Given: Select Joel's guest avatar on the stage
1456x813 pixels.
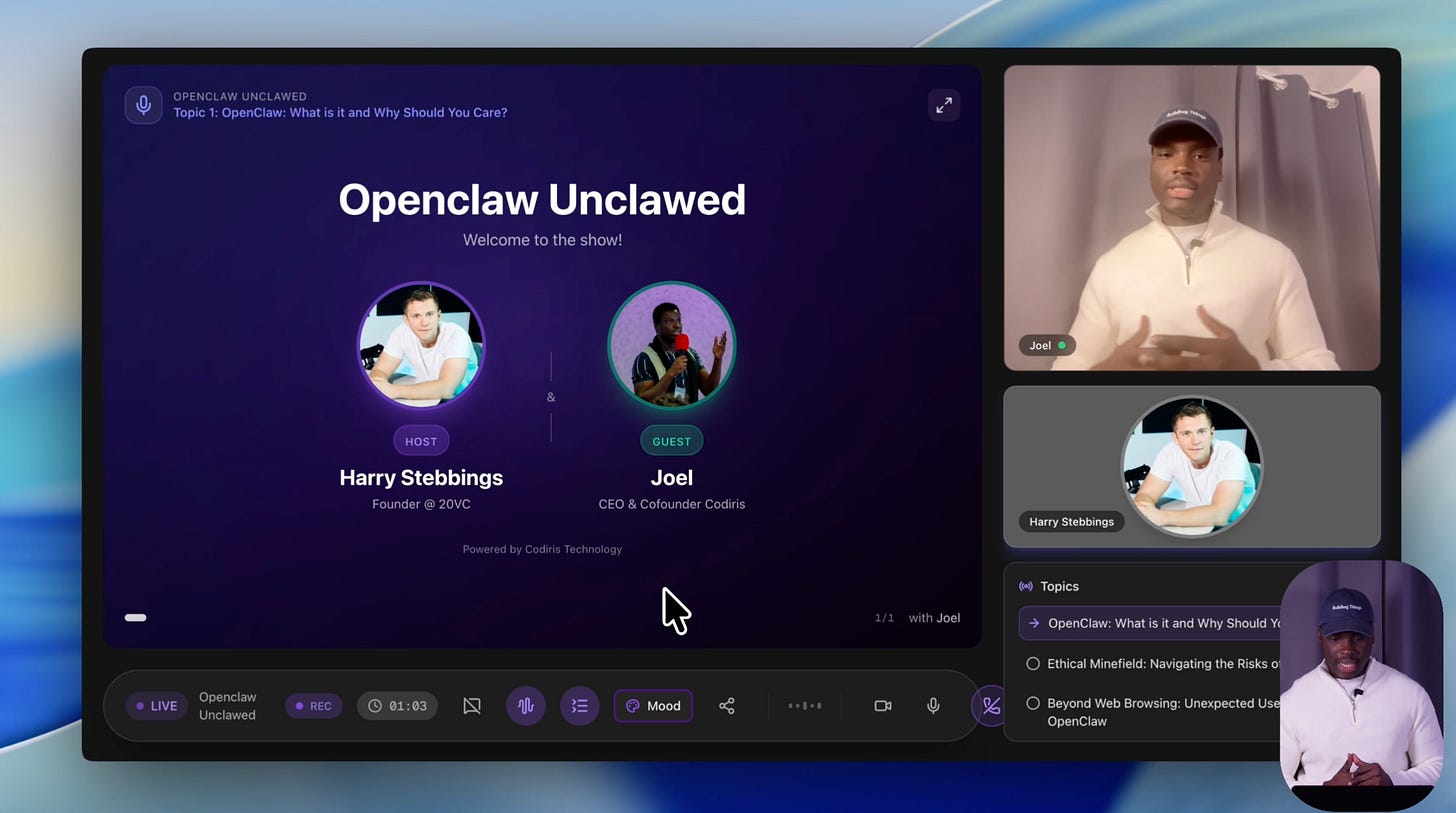Looking at the screenshot, I should [x=672, y=345].
